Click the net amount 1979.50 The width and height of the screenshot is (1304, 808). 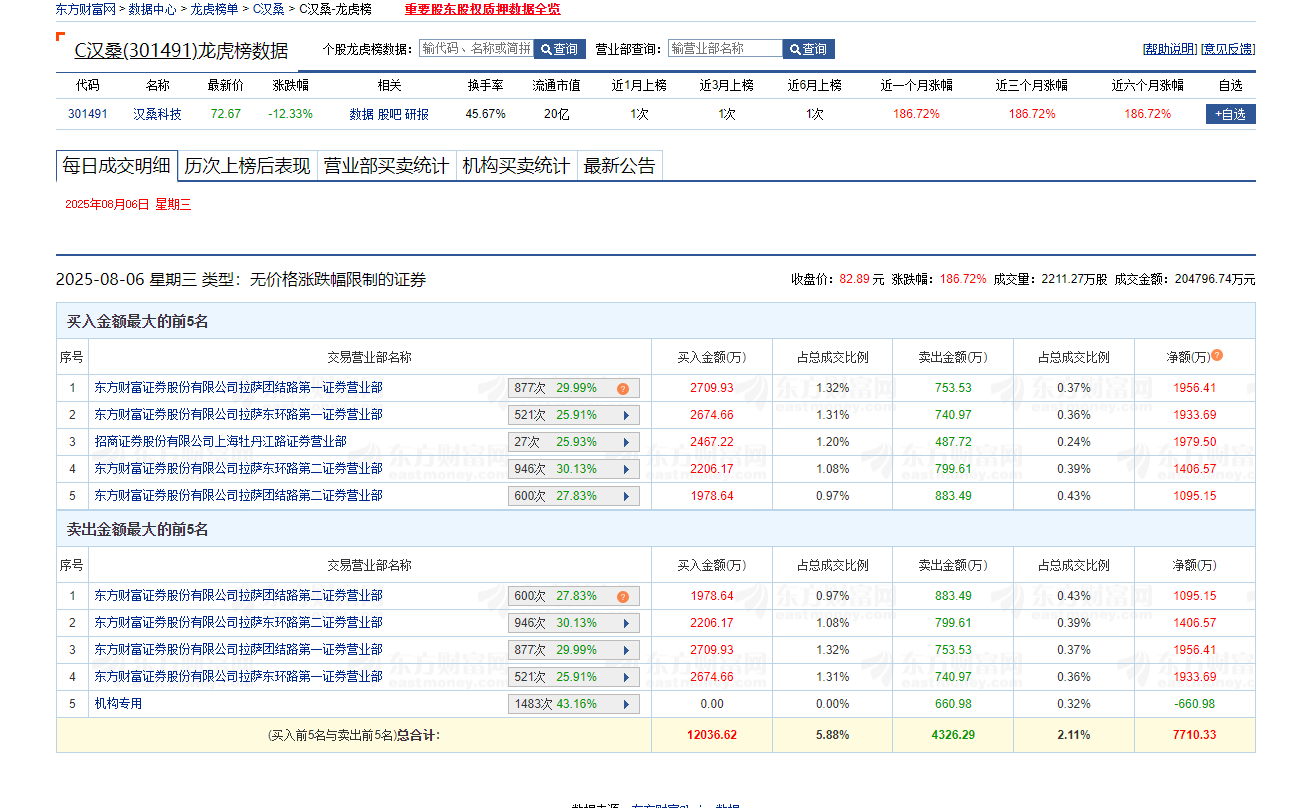[1195, 442]
